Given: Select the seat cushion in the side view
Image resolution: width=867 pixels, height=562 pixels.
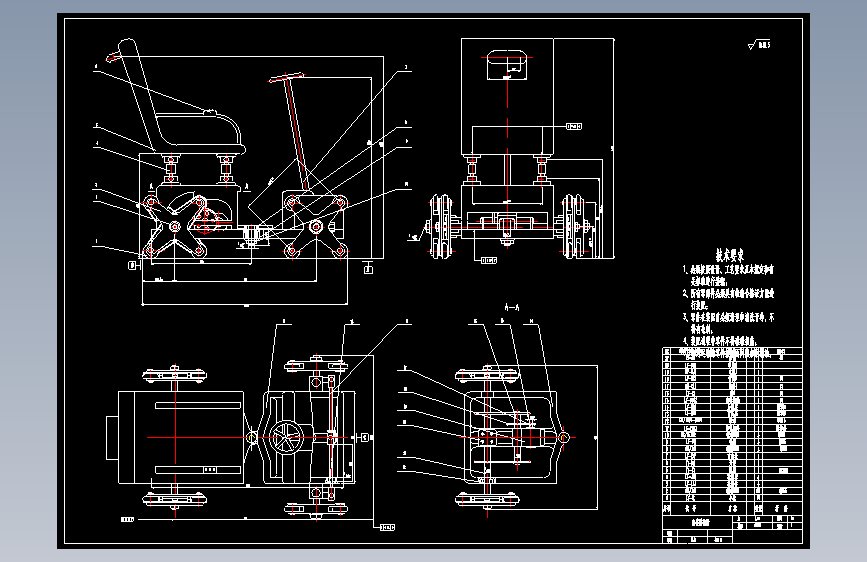Looking at the screenshot, I should [x=200, y=132].
